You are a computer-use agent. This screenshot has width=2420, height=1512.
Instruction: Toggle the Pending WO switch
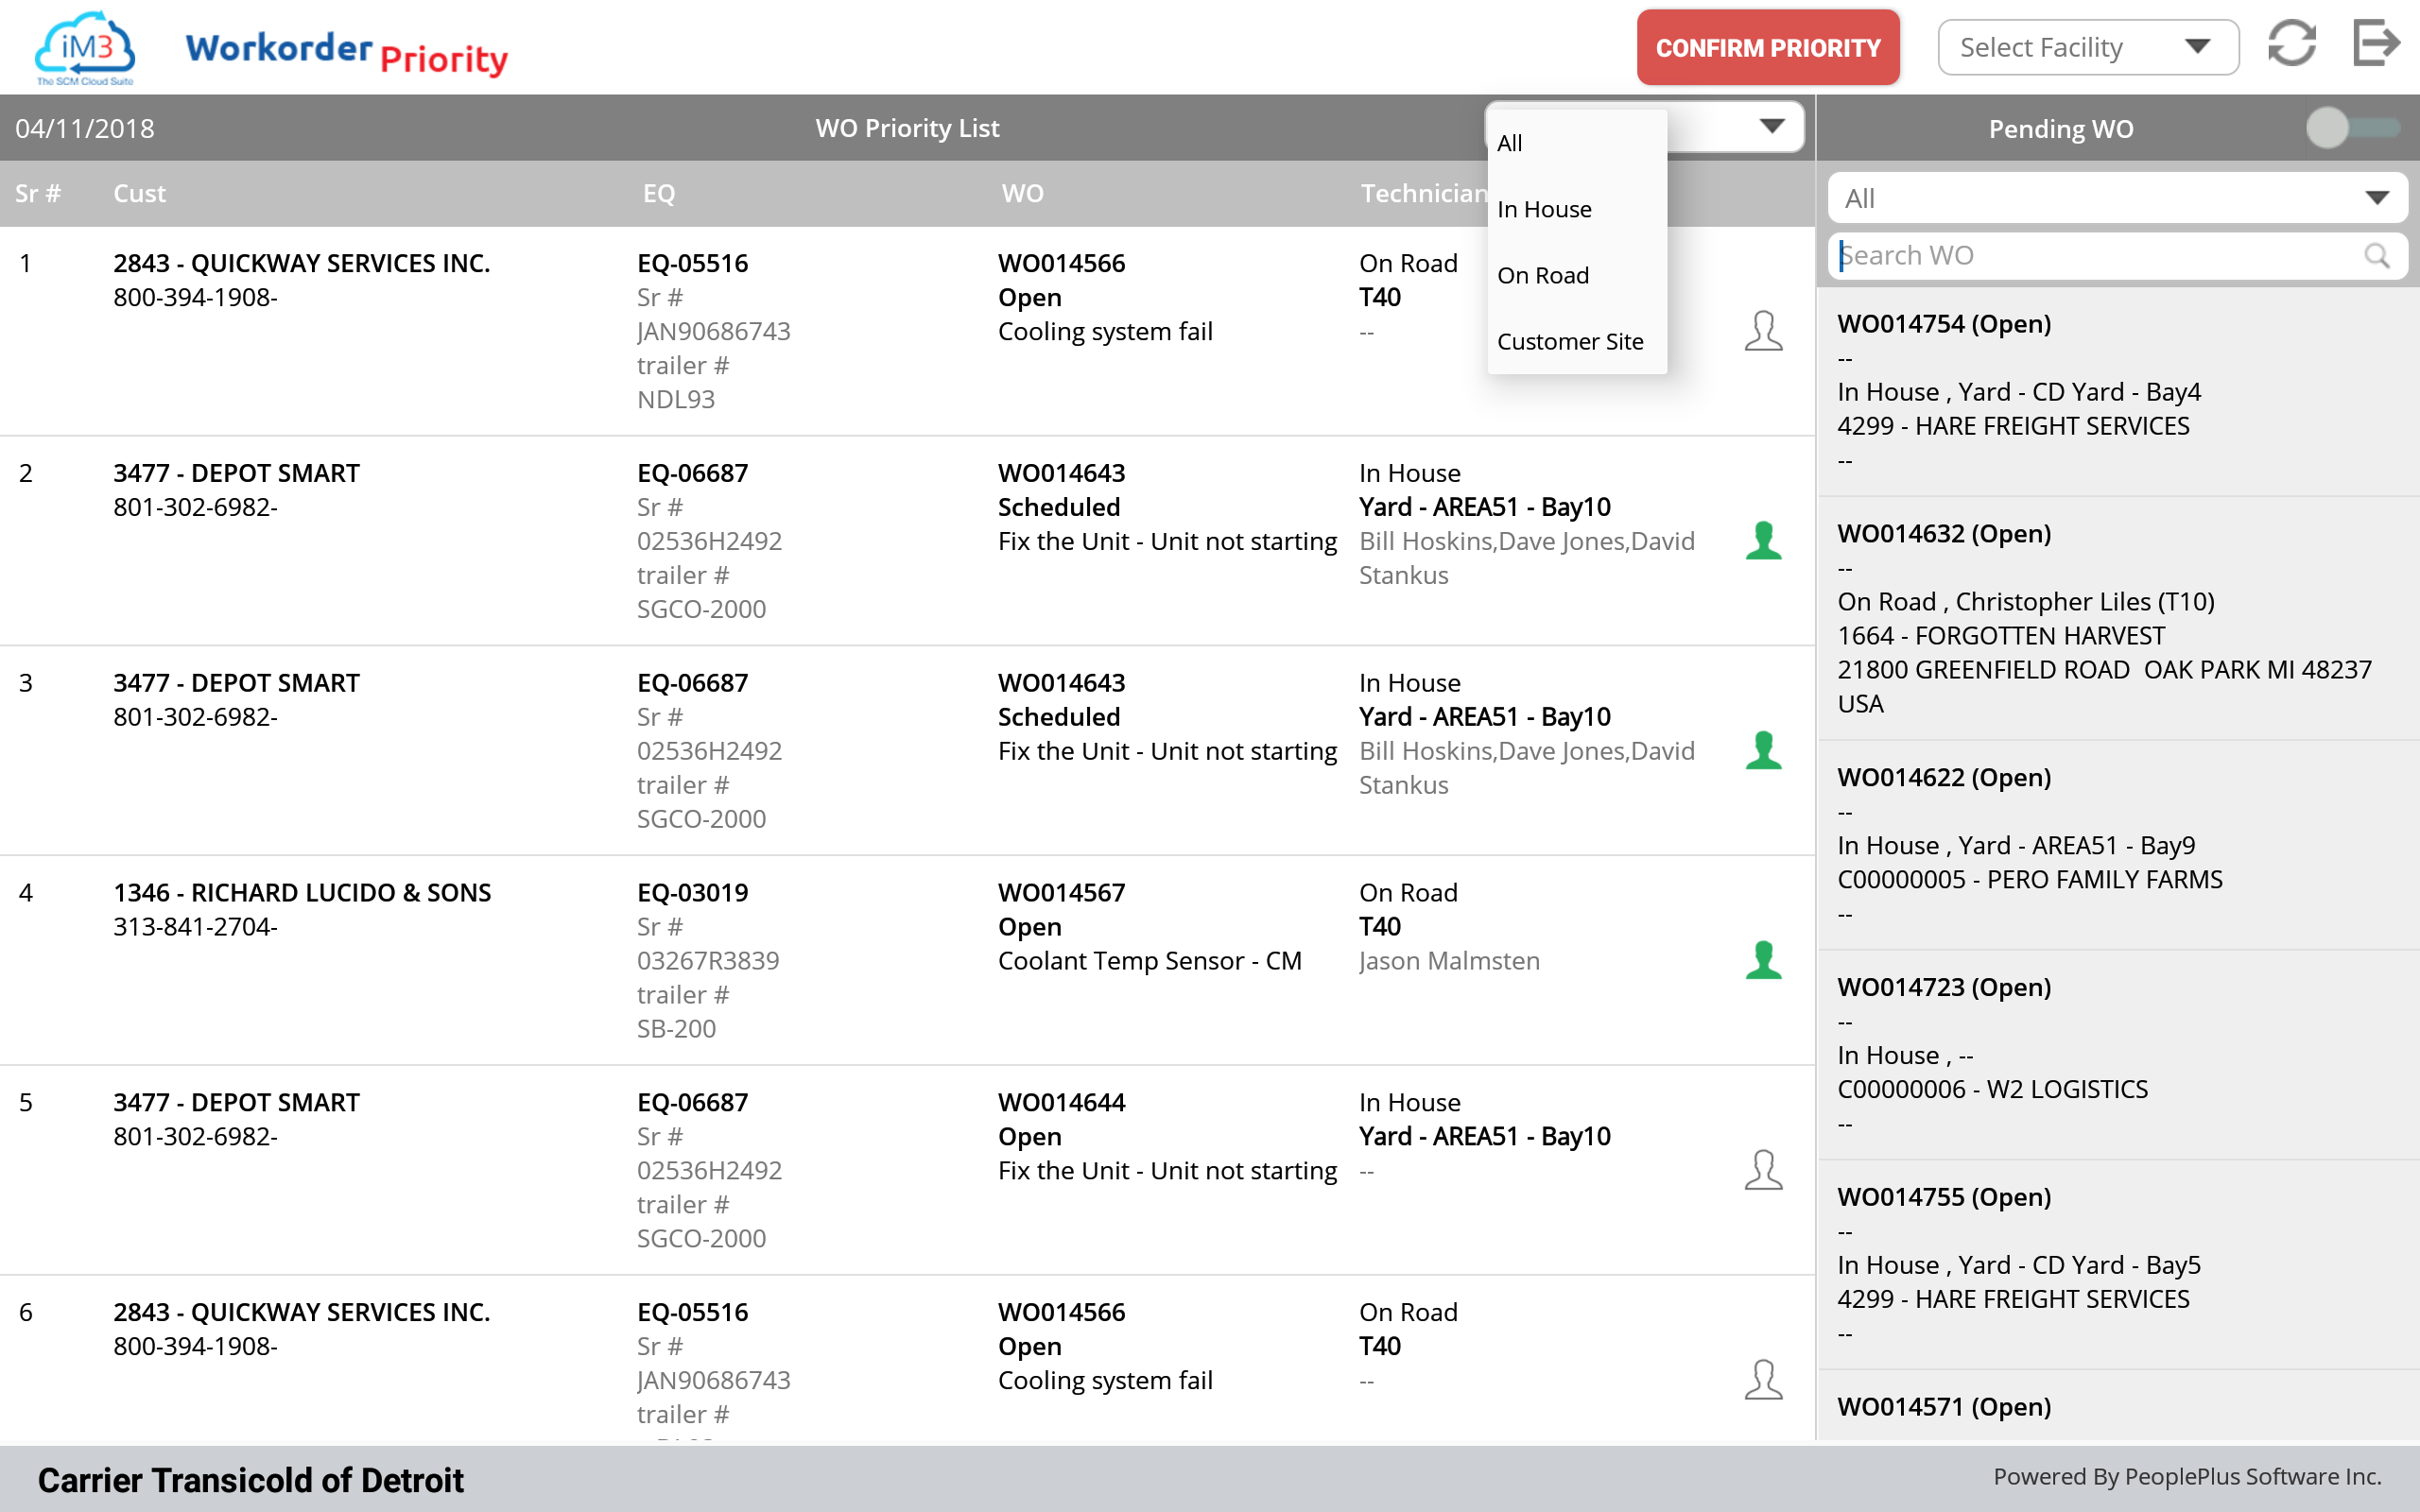pyautogui.click(x=2352, y=128)
